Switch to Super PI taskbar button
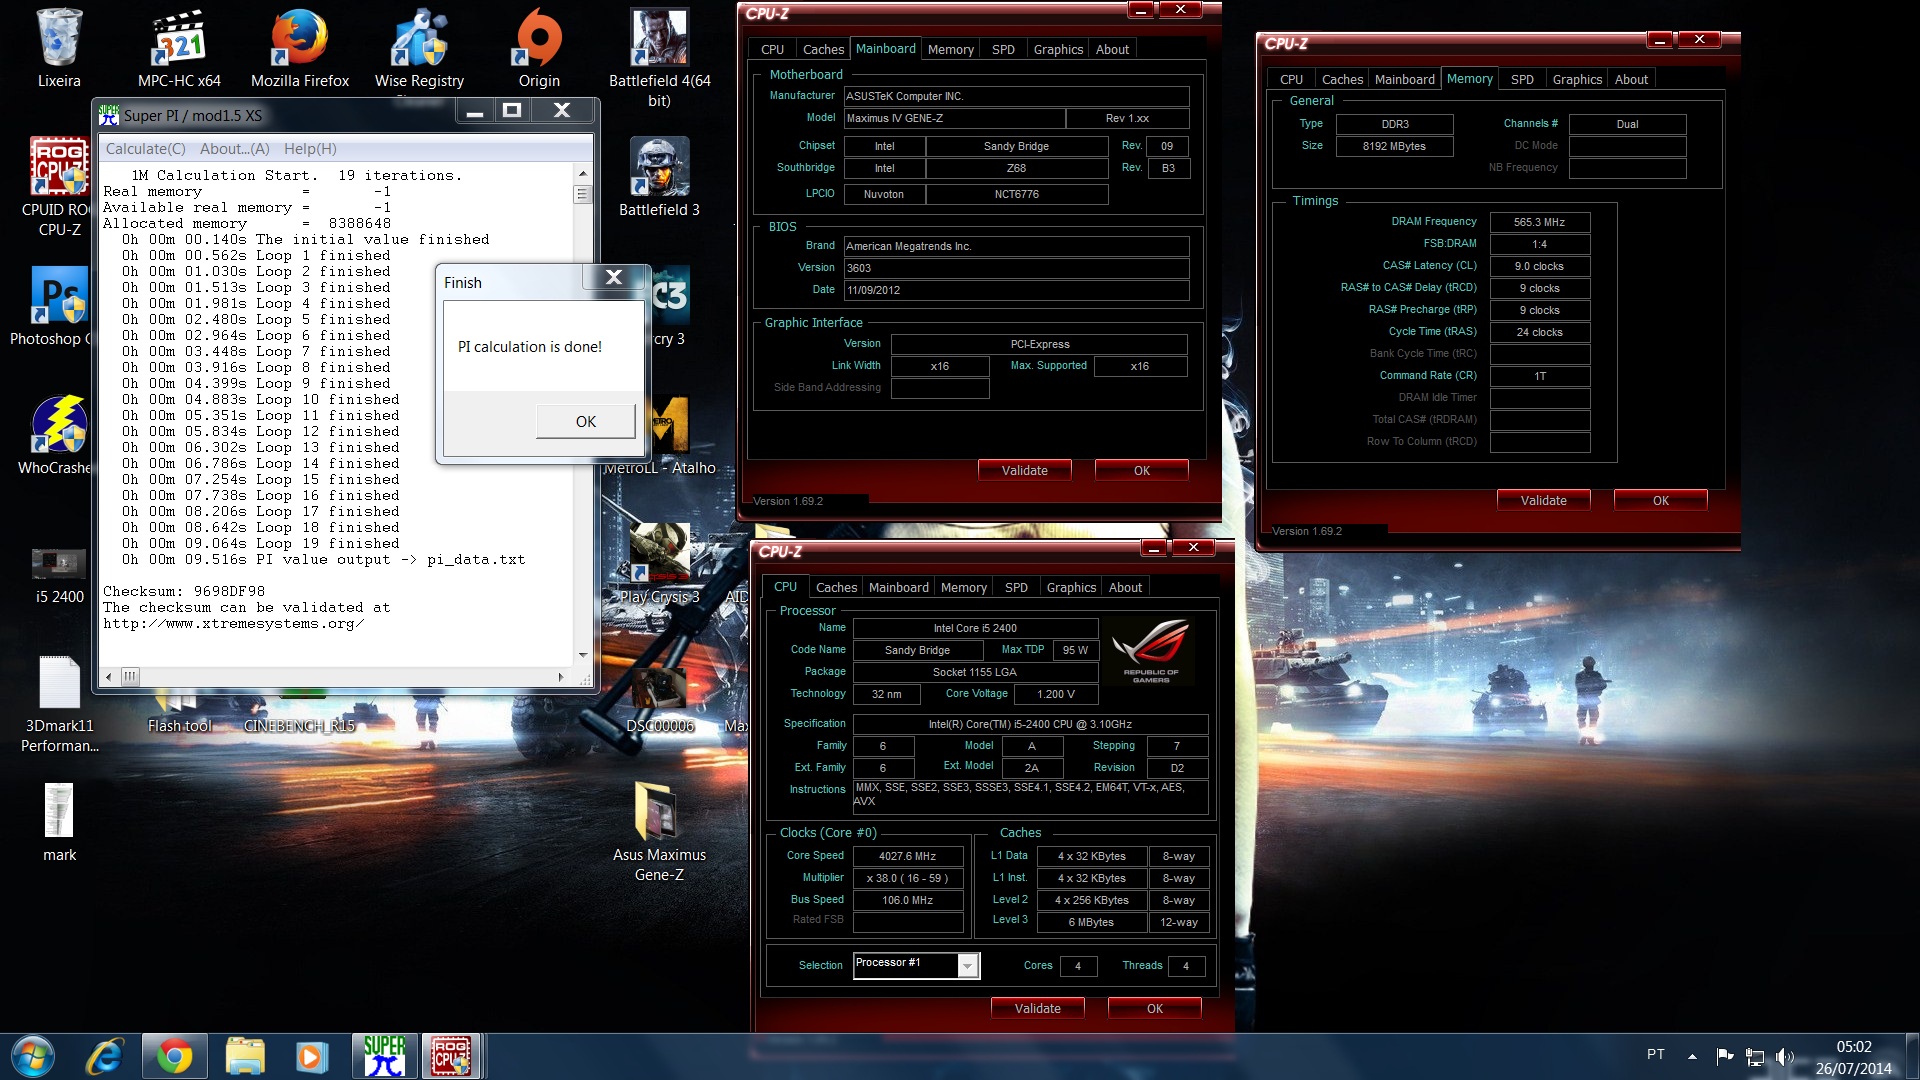 [x=384, y=1056]
